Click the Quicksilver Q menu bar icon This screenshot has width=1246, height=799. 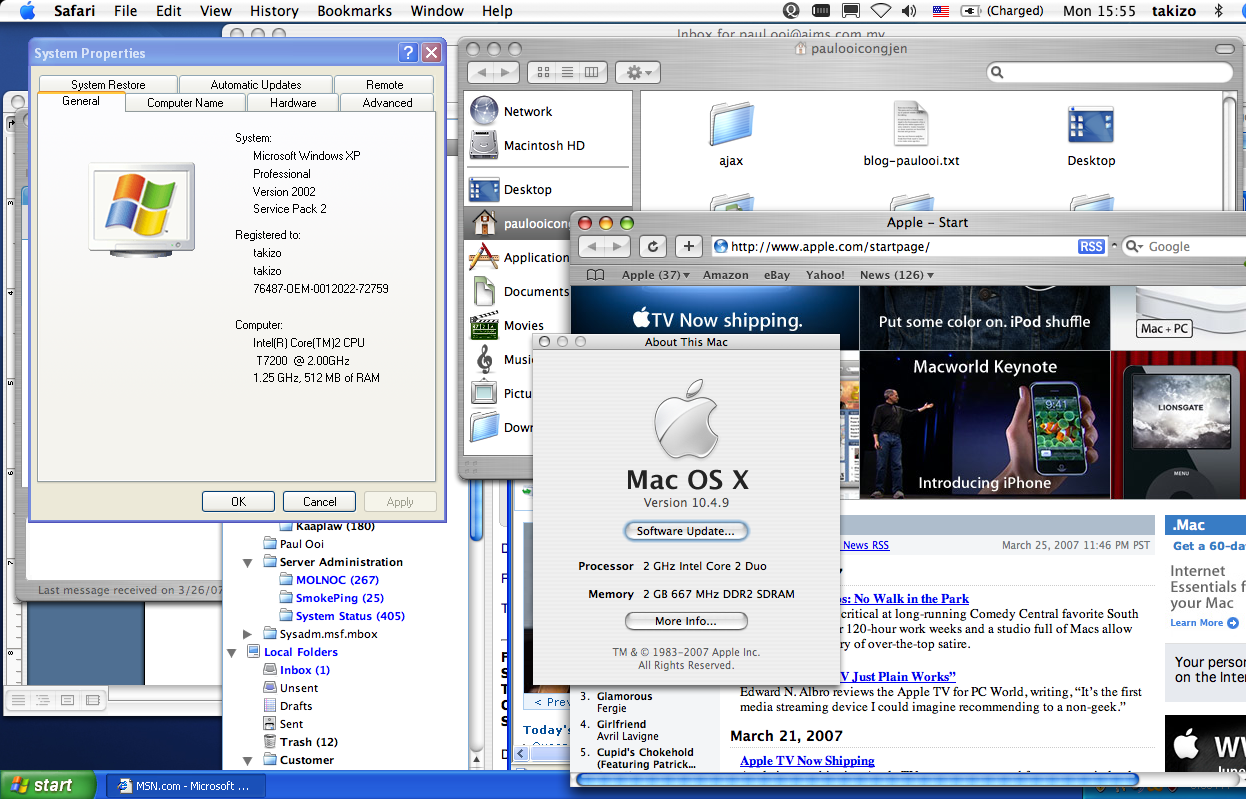[x=791, y=11]
